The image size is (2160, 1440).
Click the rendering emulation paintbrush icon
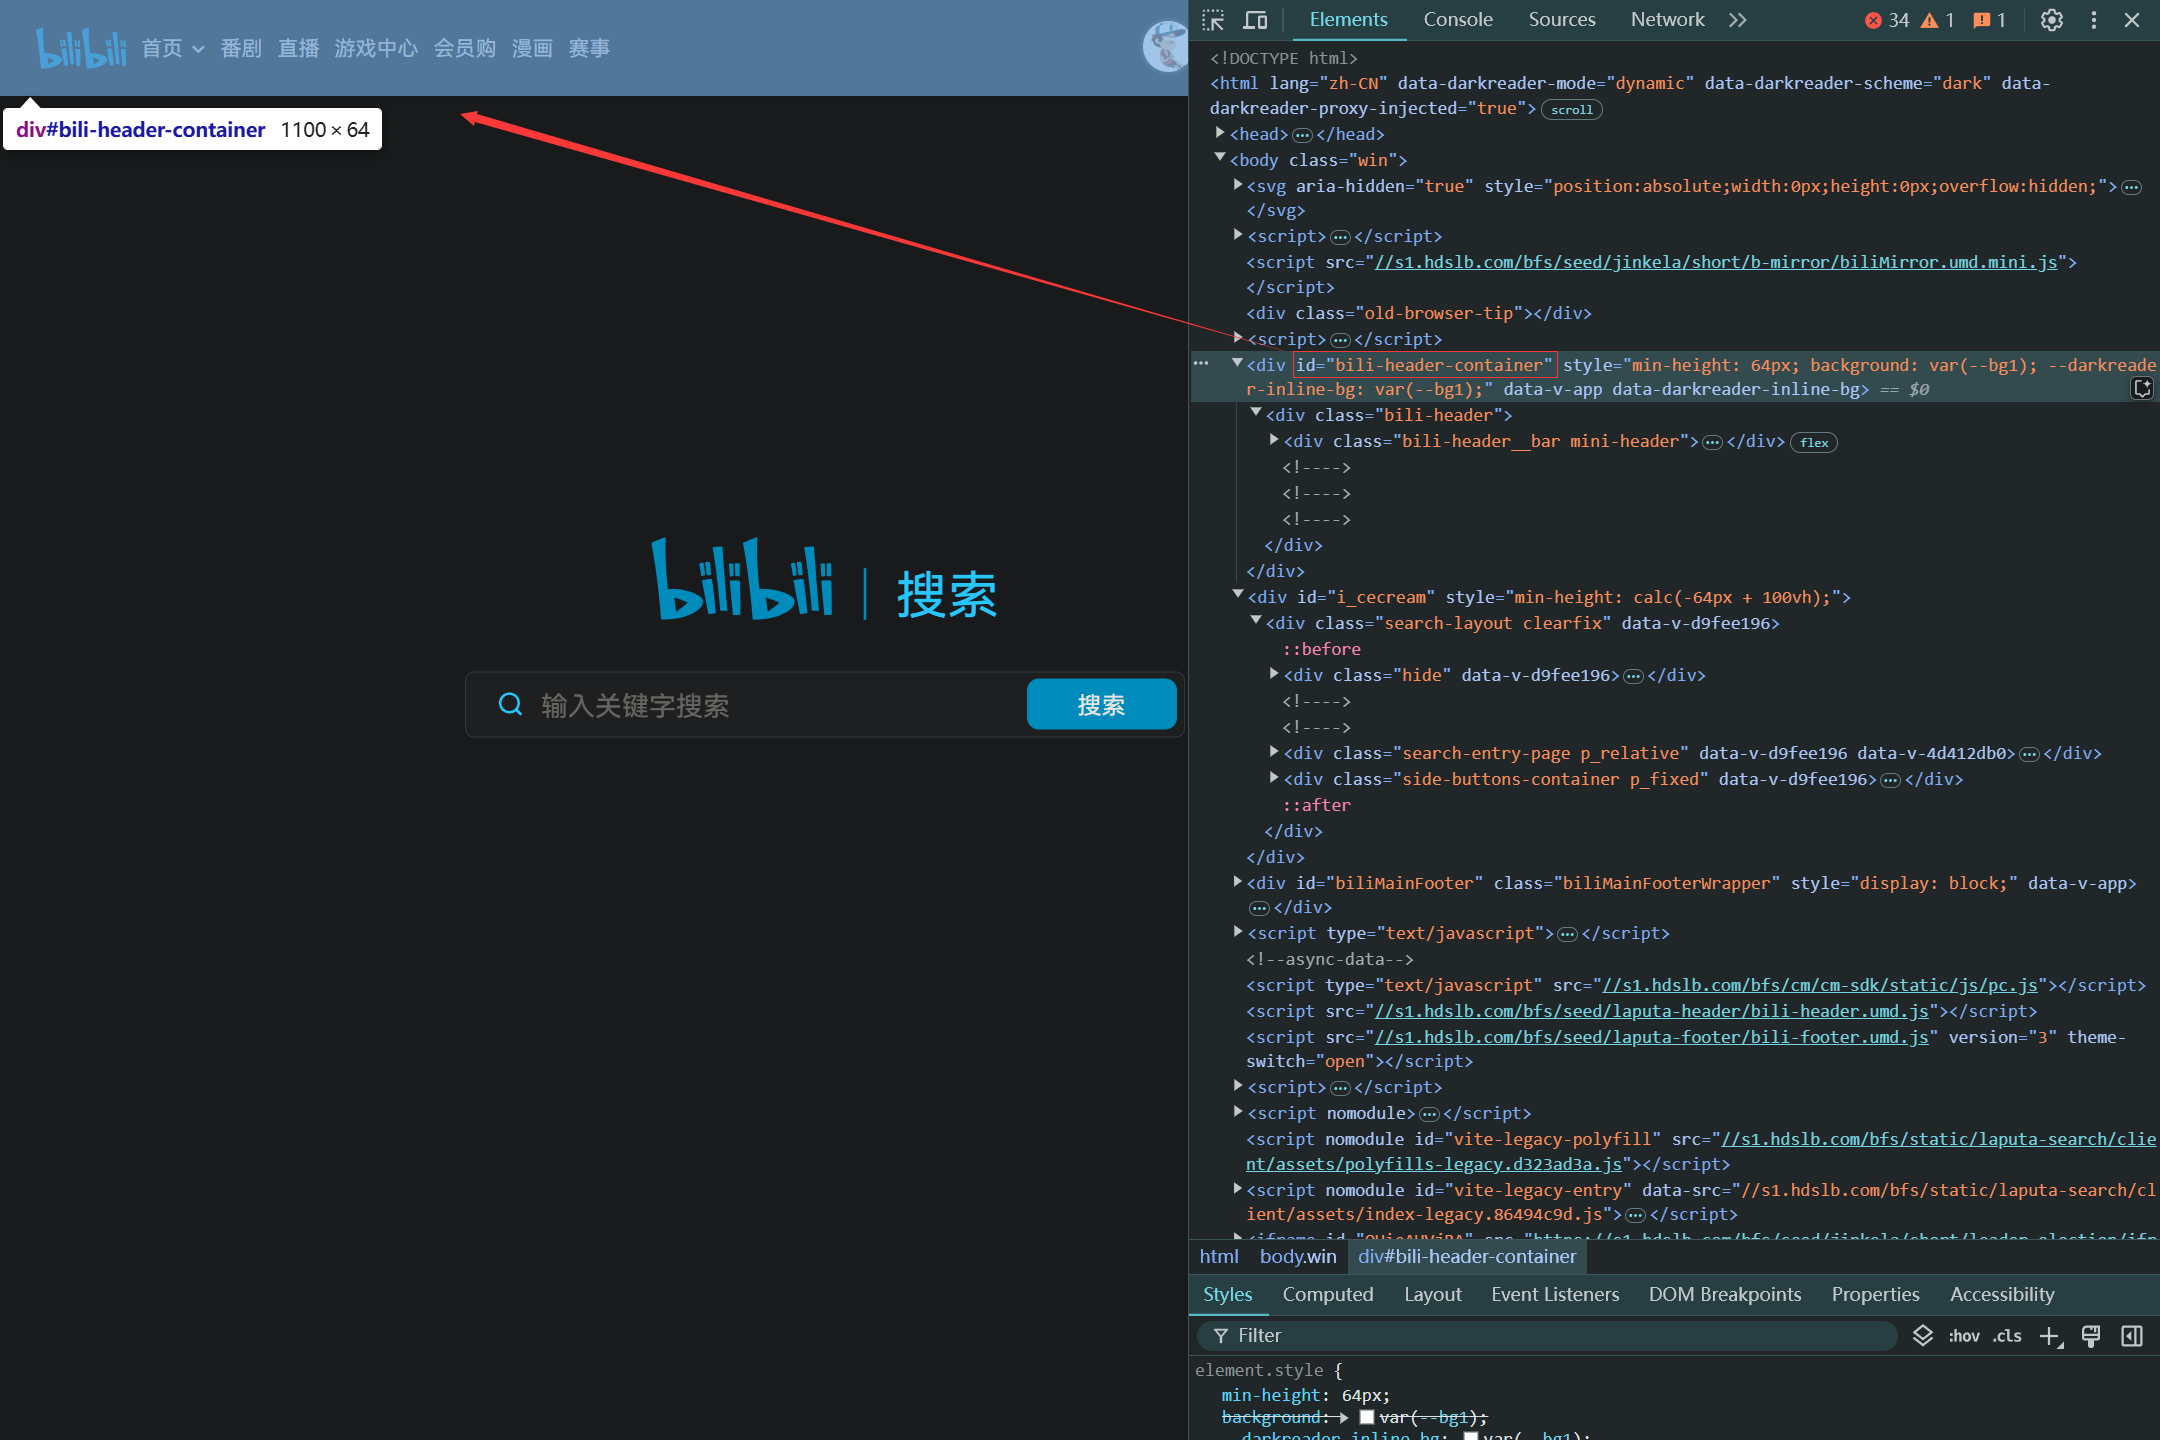pos(2091,1336)
